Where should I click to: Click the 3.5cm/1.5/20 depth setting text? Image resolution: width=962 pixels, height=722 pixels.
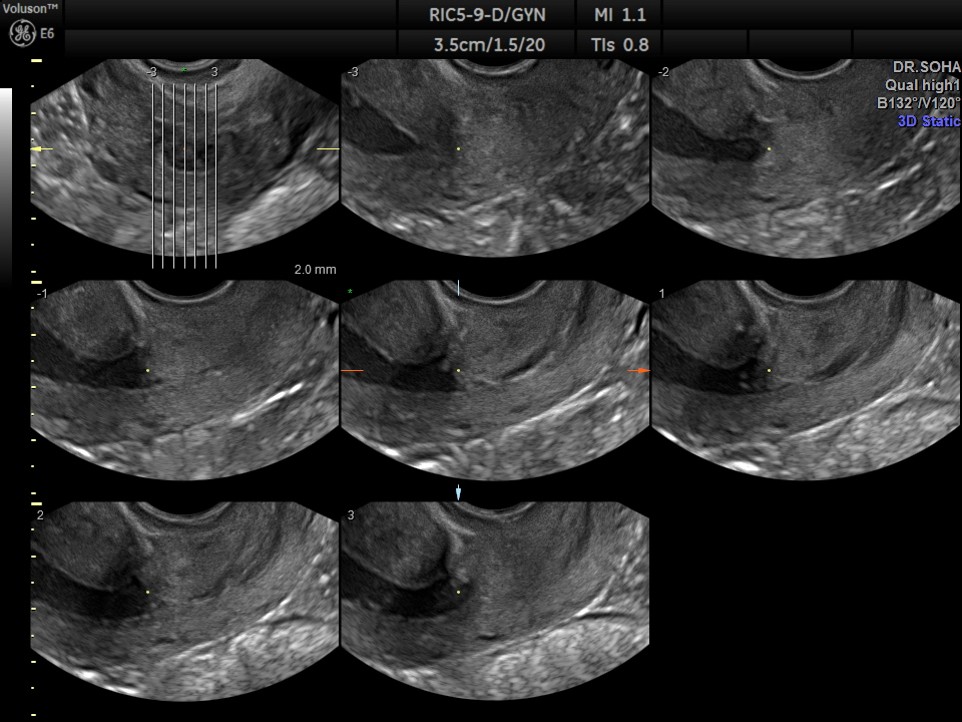[x=489, y=45]
